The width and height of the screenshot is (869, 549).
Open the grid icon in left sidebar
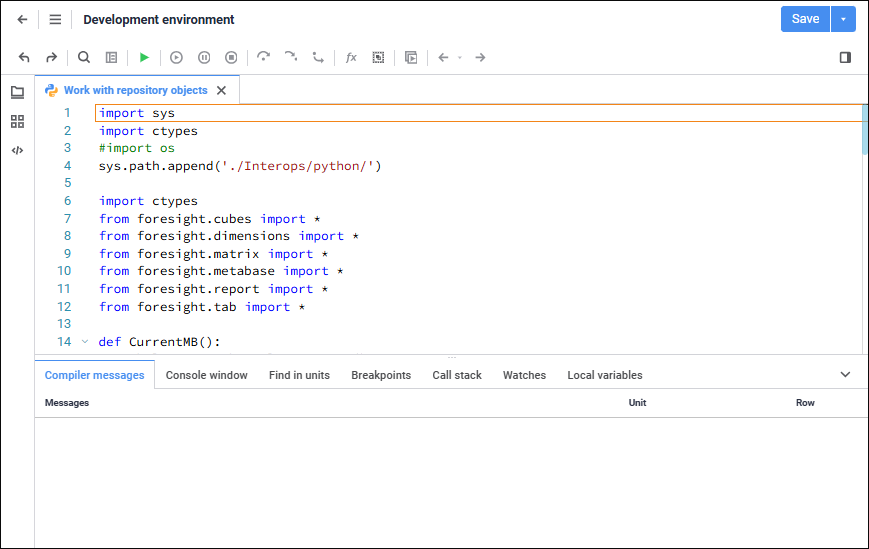click(17, 121)
